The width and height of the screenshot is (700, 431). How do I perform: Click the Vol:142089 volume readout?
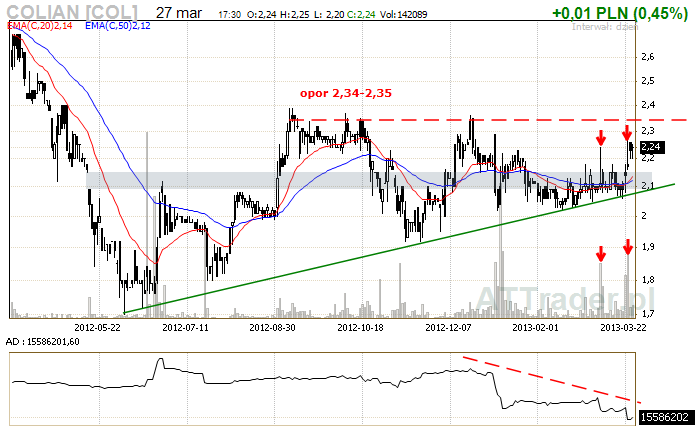[x=404, y=15]
